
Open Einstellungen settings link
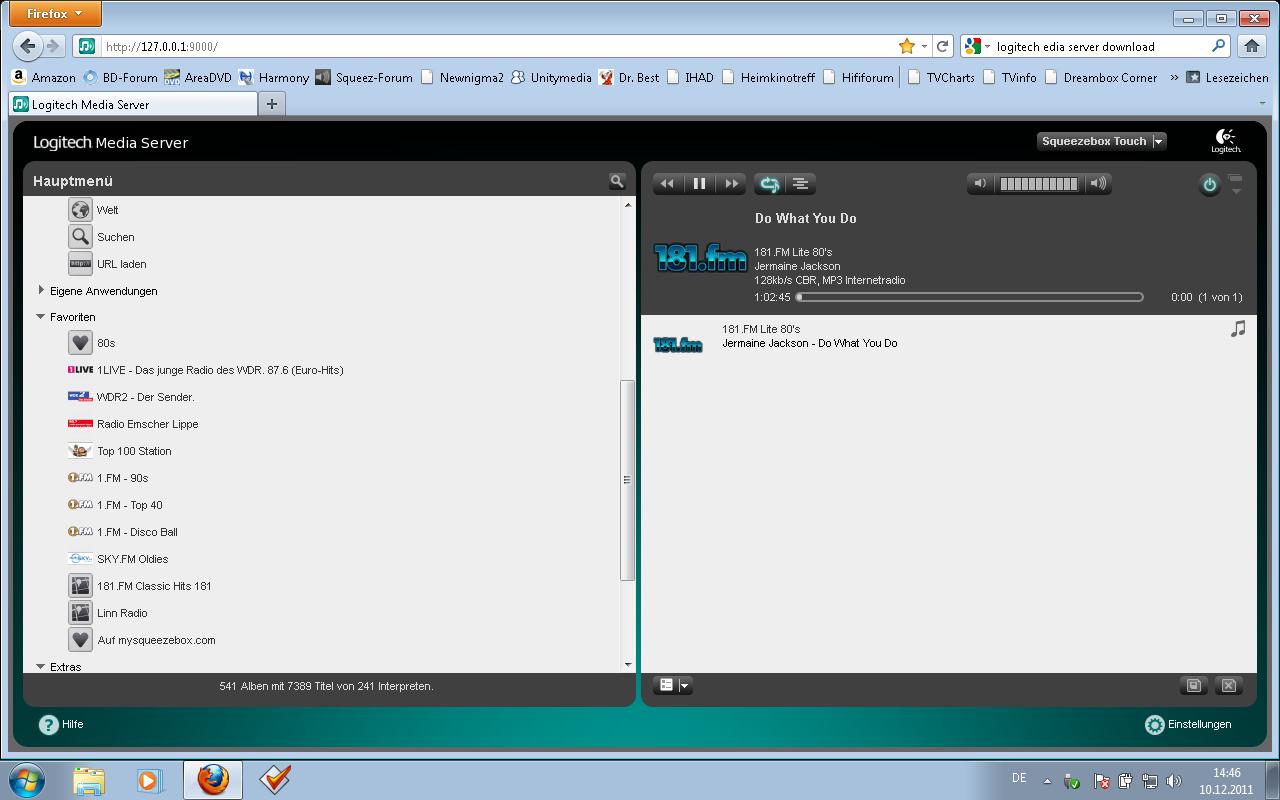[1199, 724]
